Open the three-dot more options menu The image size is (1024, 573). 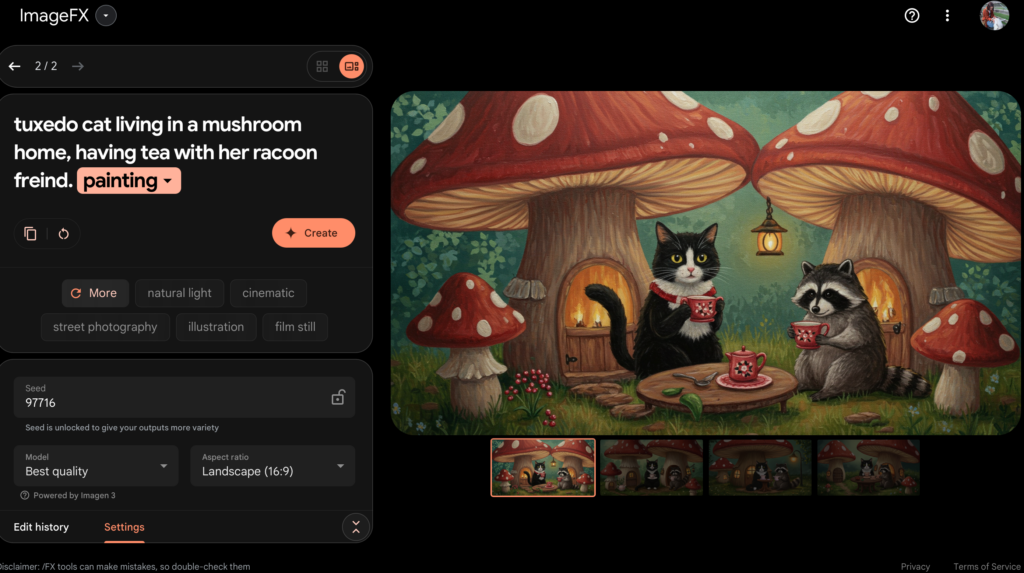[947, 16]
